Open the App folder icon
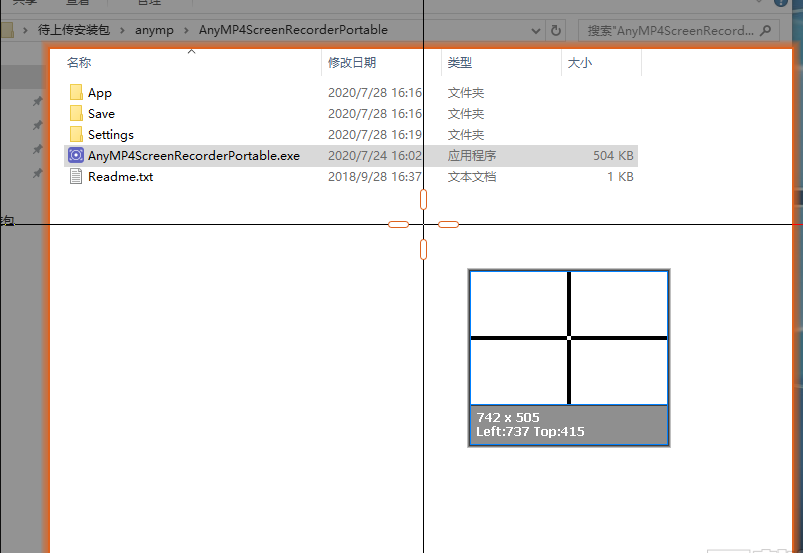 [76, 93]
